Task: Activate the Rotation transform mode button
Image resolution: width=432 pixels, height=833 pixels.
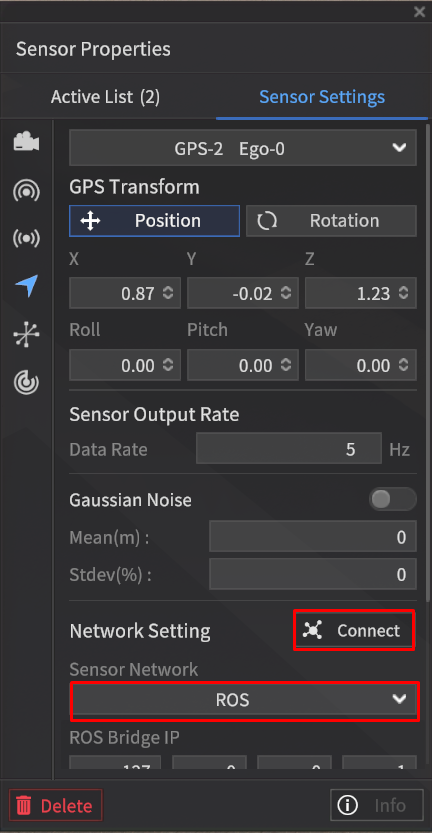Action: (x=331, y=221)
